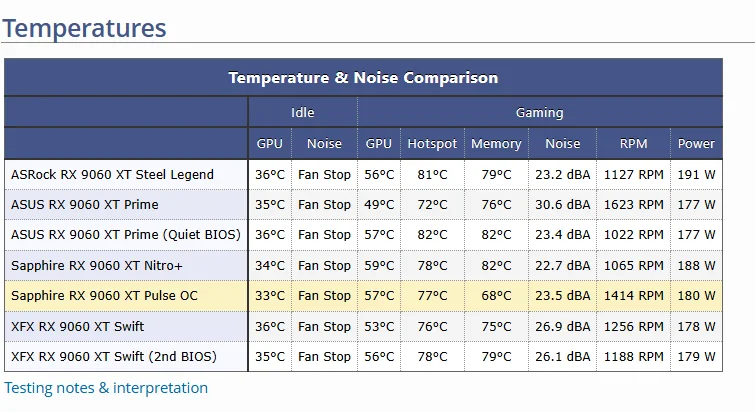Click the 22.7 dBA noise cell
The height and width of the screenshot is (412, 755).
(563, 265)
